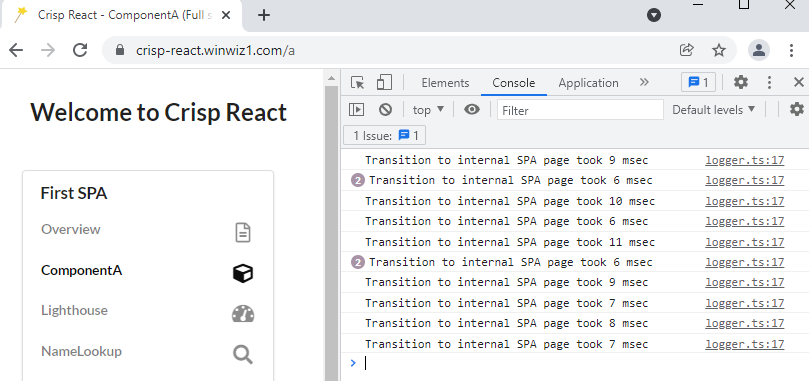Go back to previous page
This screenshot has width=809, height=381.
(x=17, y=50)
